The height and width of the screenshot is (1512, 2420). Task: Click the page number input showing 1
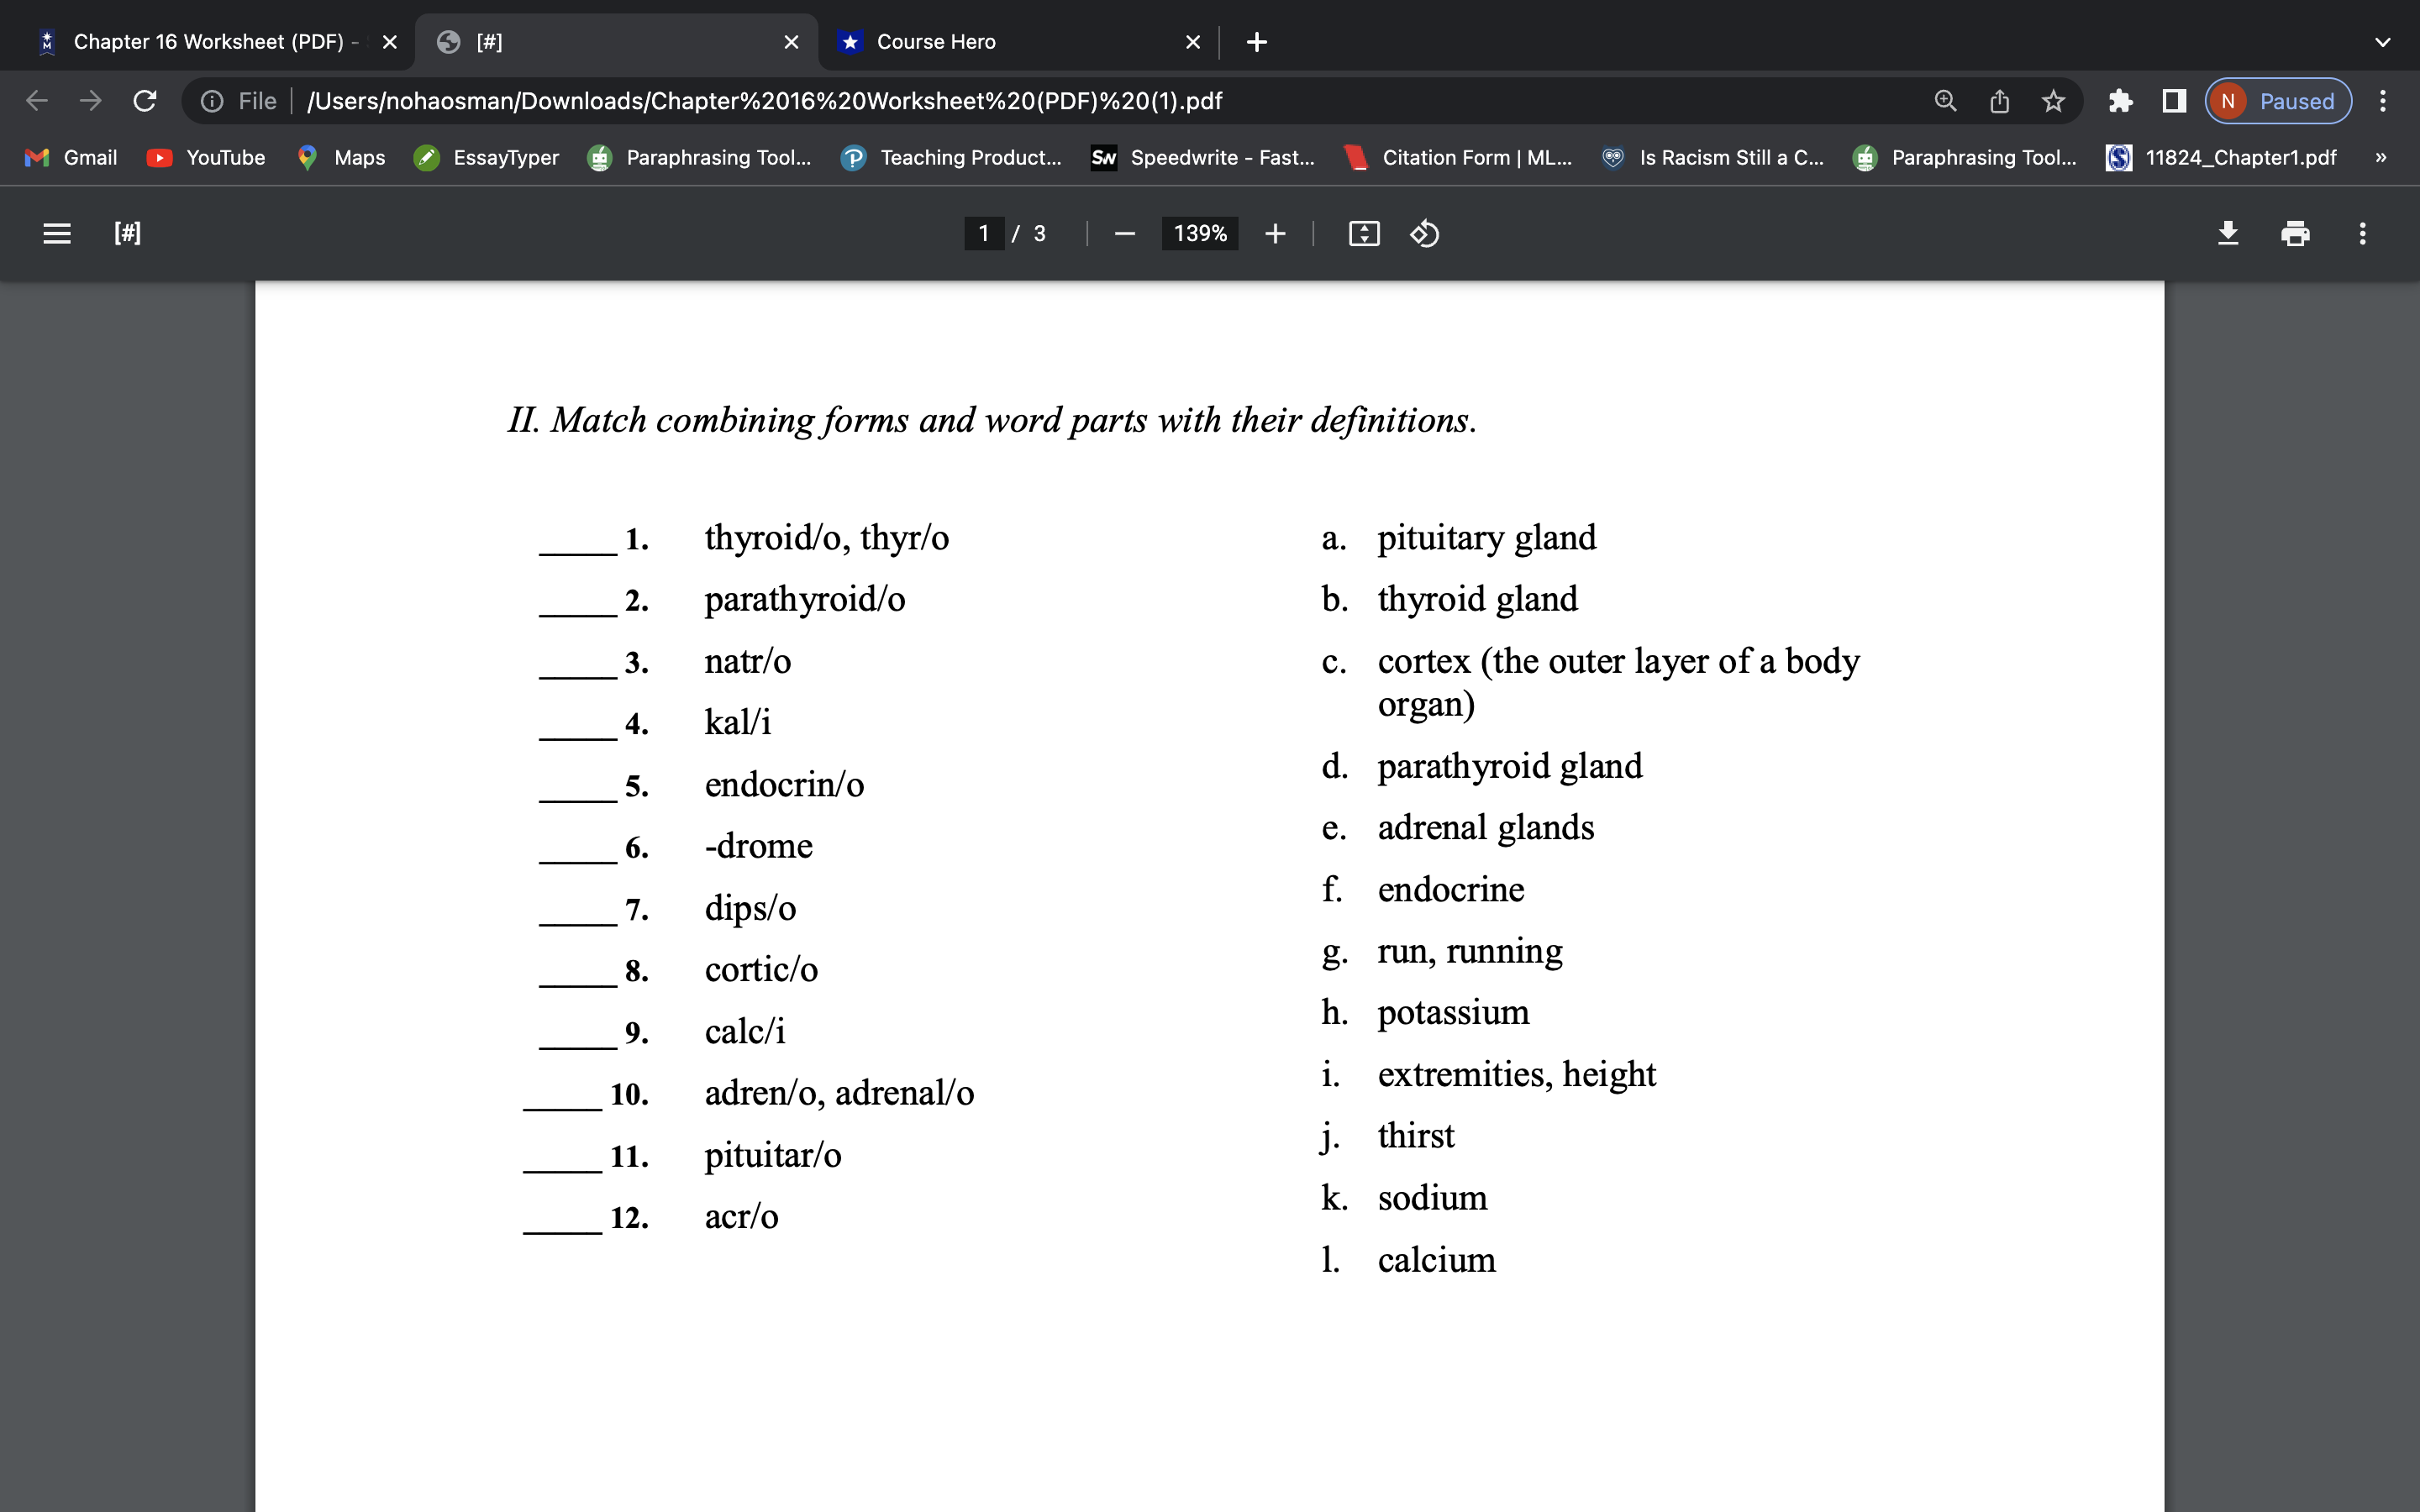[x=984, y=233]
